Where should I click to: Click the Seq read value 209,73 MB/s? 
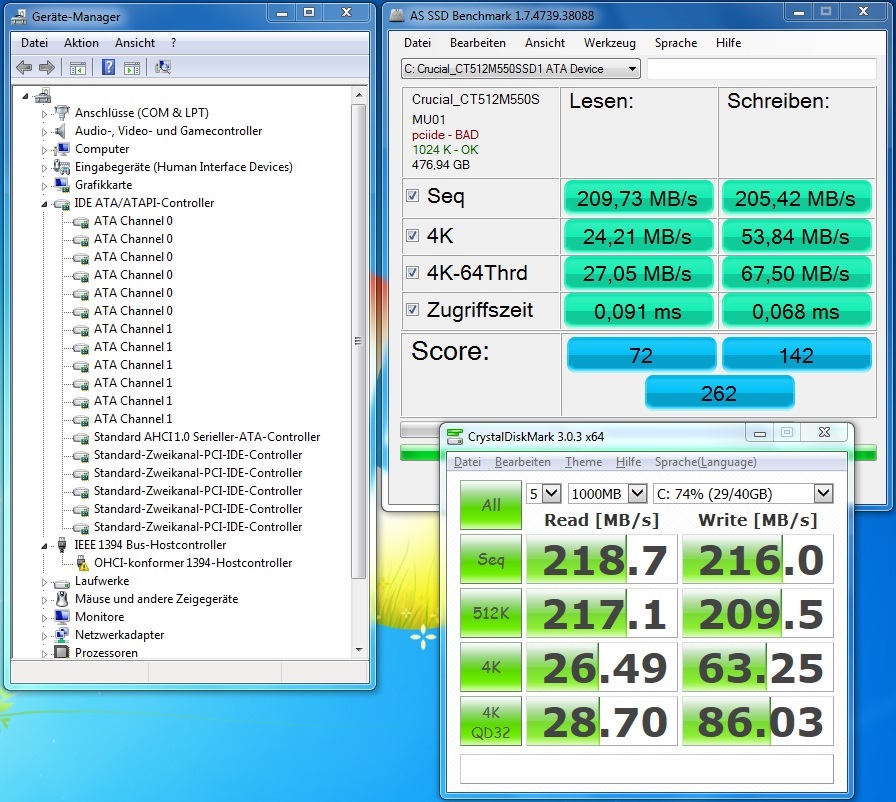(x=638, y=198)
